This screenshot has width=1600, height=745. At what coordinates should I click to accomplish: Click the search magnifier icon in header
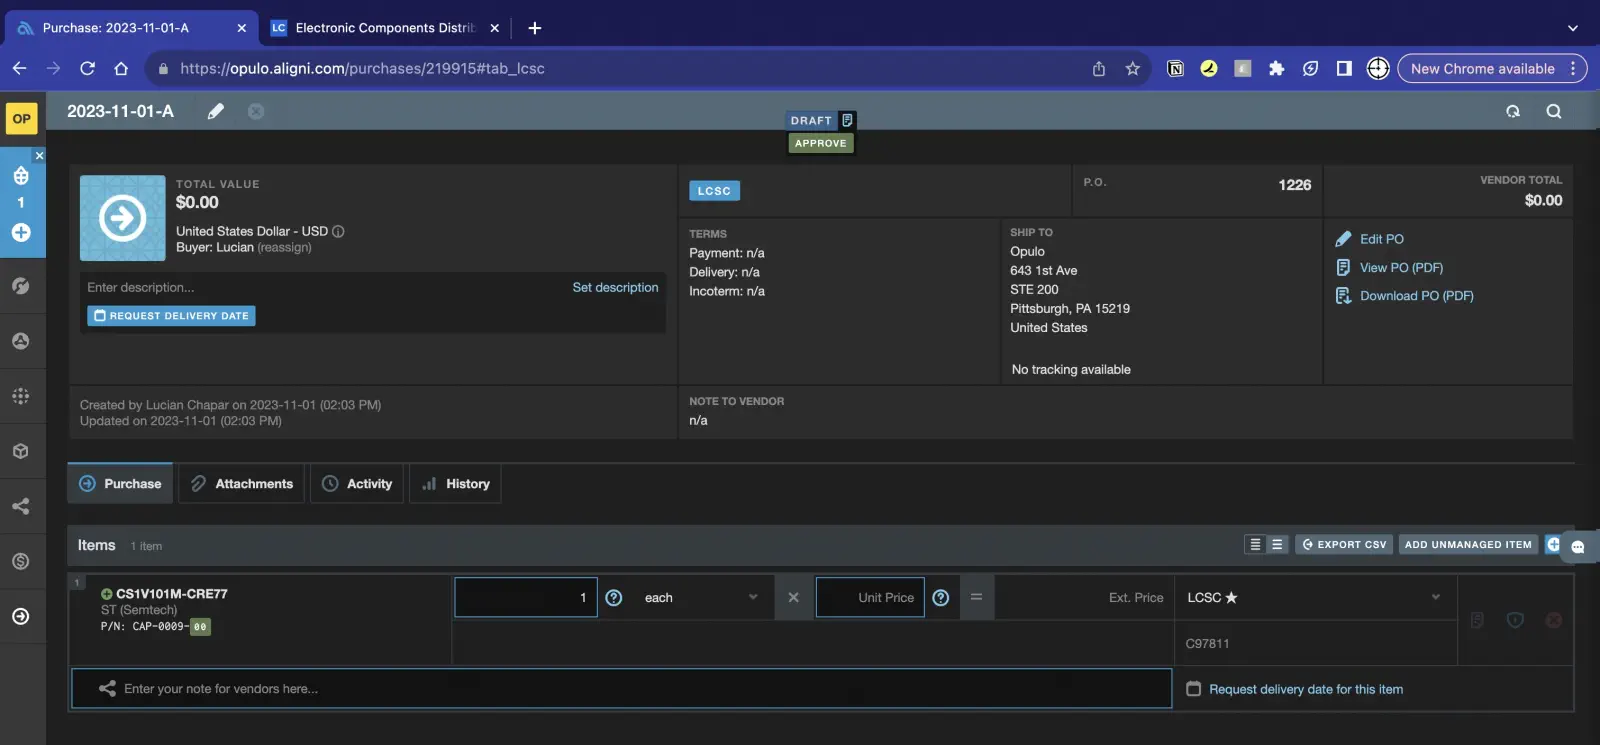1553,111
